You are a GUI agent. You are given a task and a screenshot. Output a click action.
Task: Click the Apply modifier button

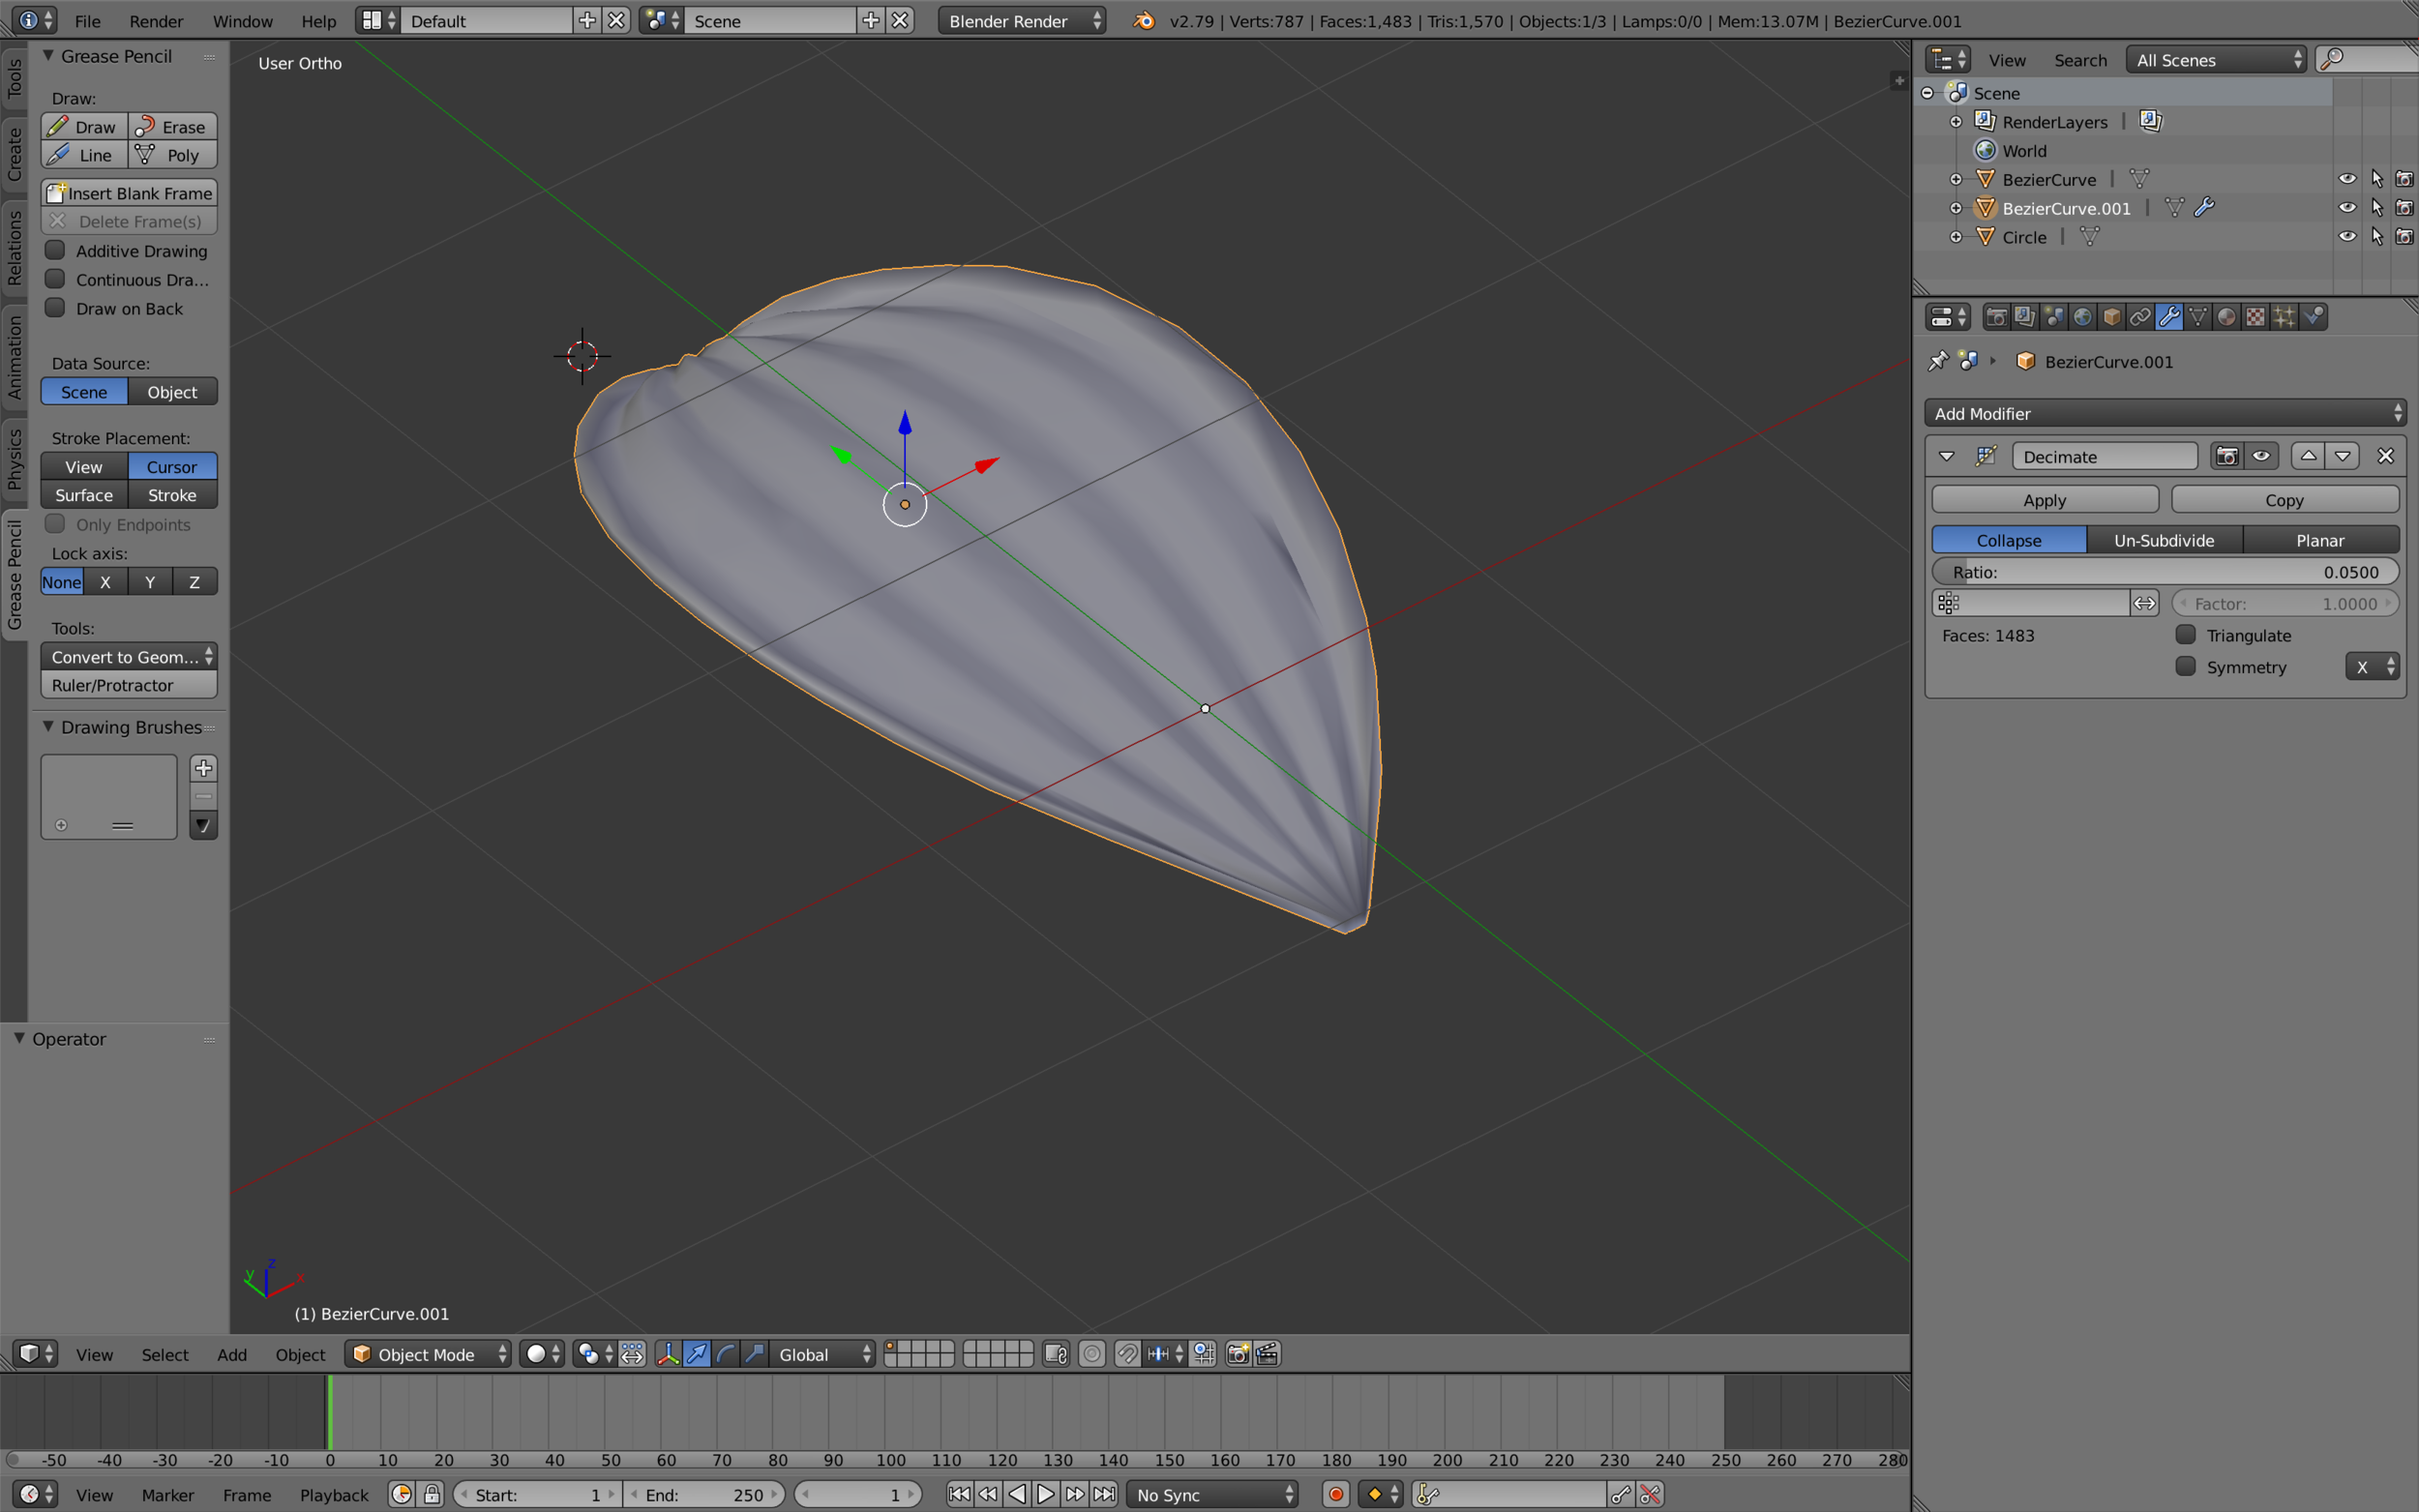(2044, 500)
